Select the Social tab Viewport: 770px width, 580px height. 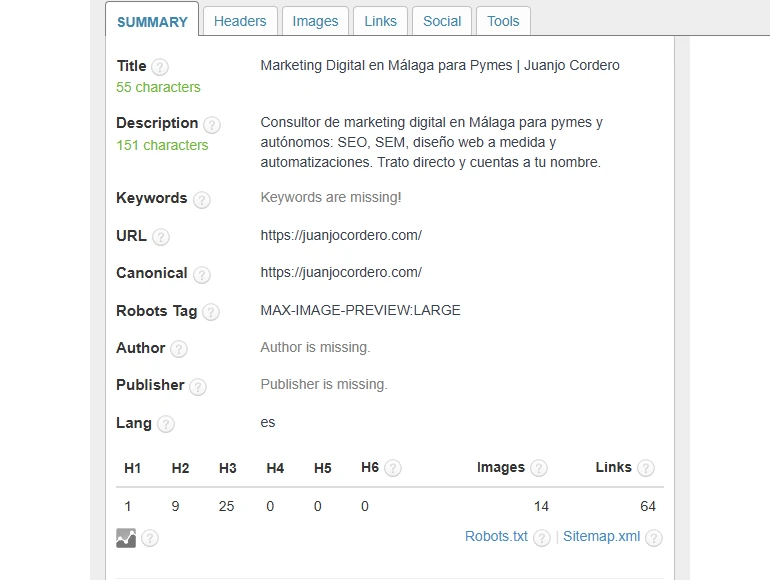[442, 21]
